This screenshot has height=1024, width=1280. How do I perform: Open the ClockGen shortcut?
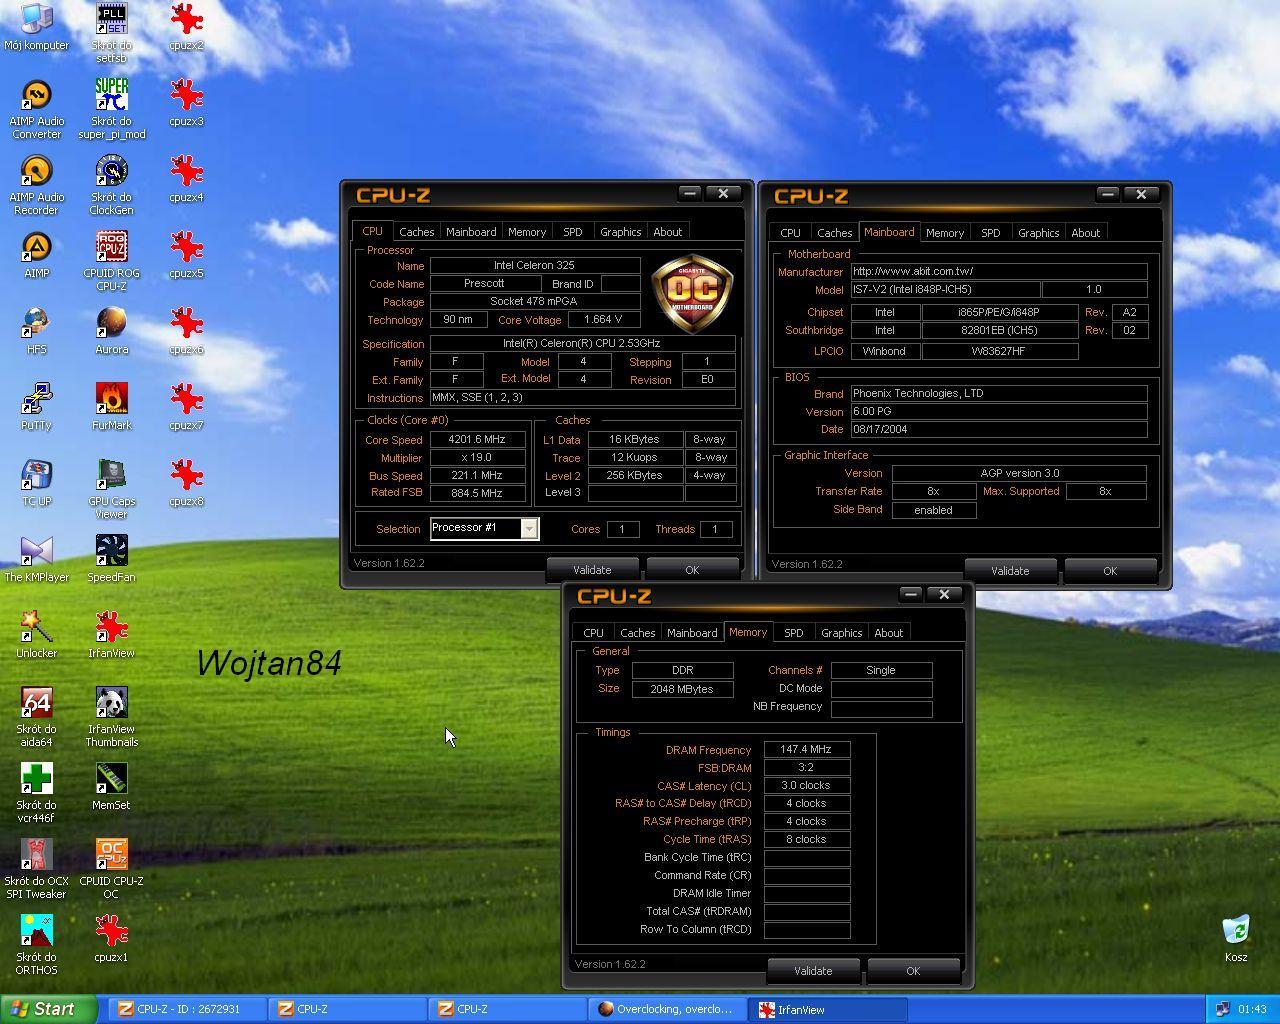coord(111,185)
